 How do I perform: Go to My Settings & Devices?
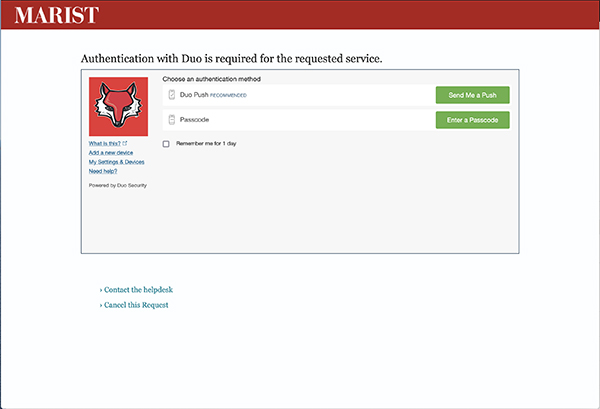click(117, 162)
